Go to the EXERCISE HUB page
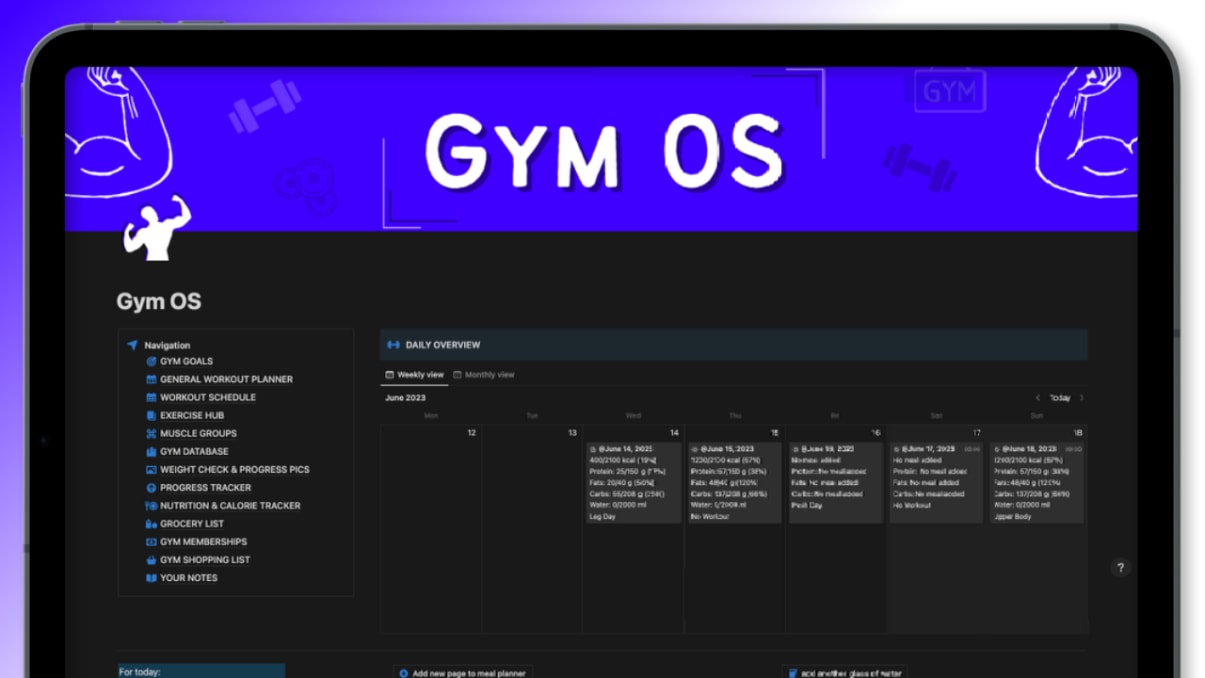 [192, 415]
